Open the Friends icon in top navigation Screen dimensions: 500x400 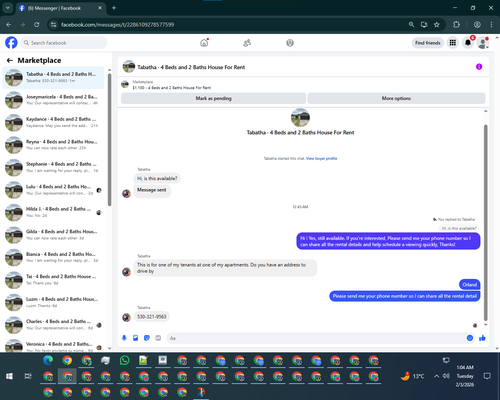(x=247, y=43)
